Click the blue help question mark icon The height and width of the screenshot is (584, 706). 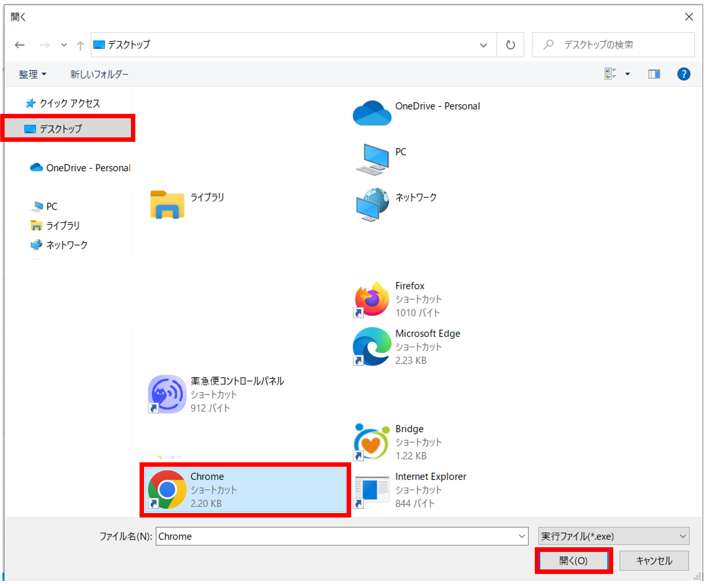click(684, 74)
